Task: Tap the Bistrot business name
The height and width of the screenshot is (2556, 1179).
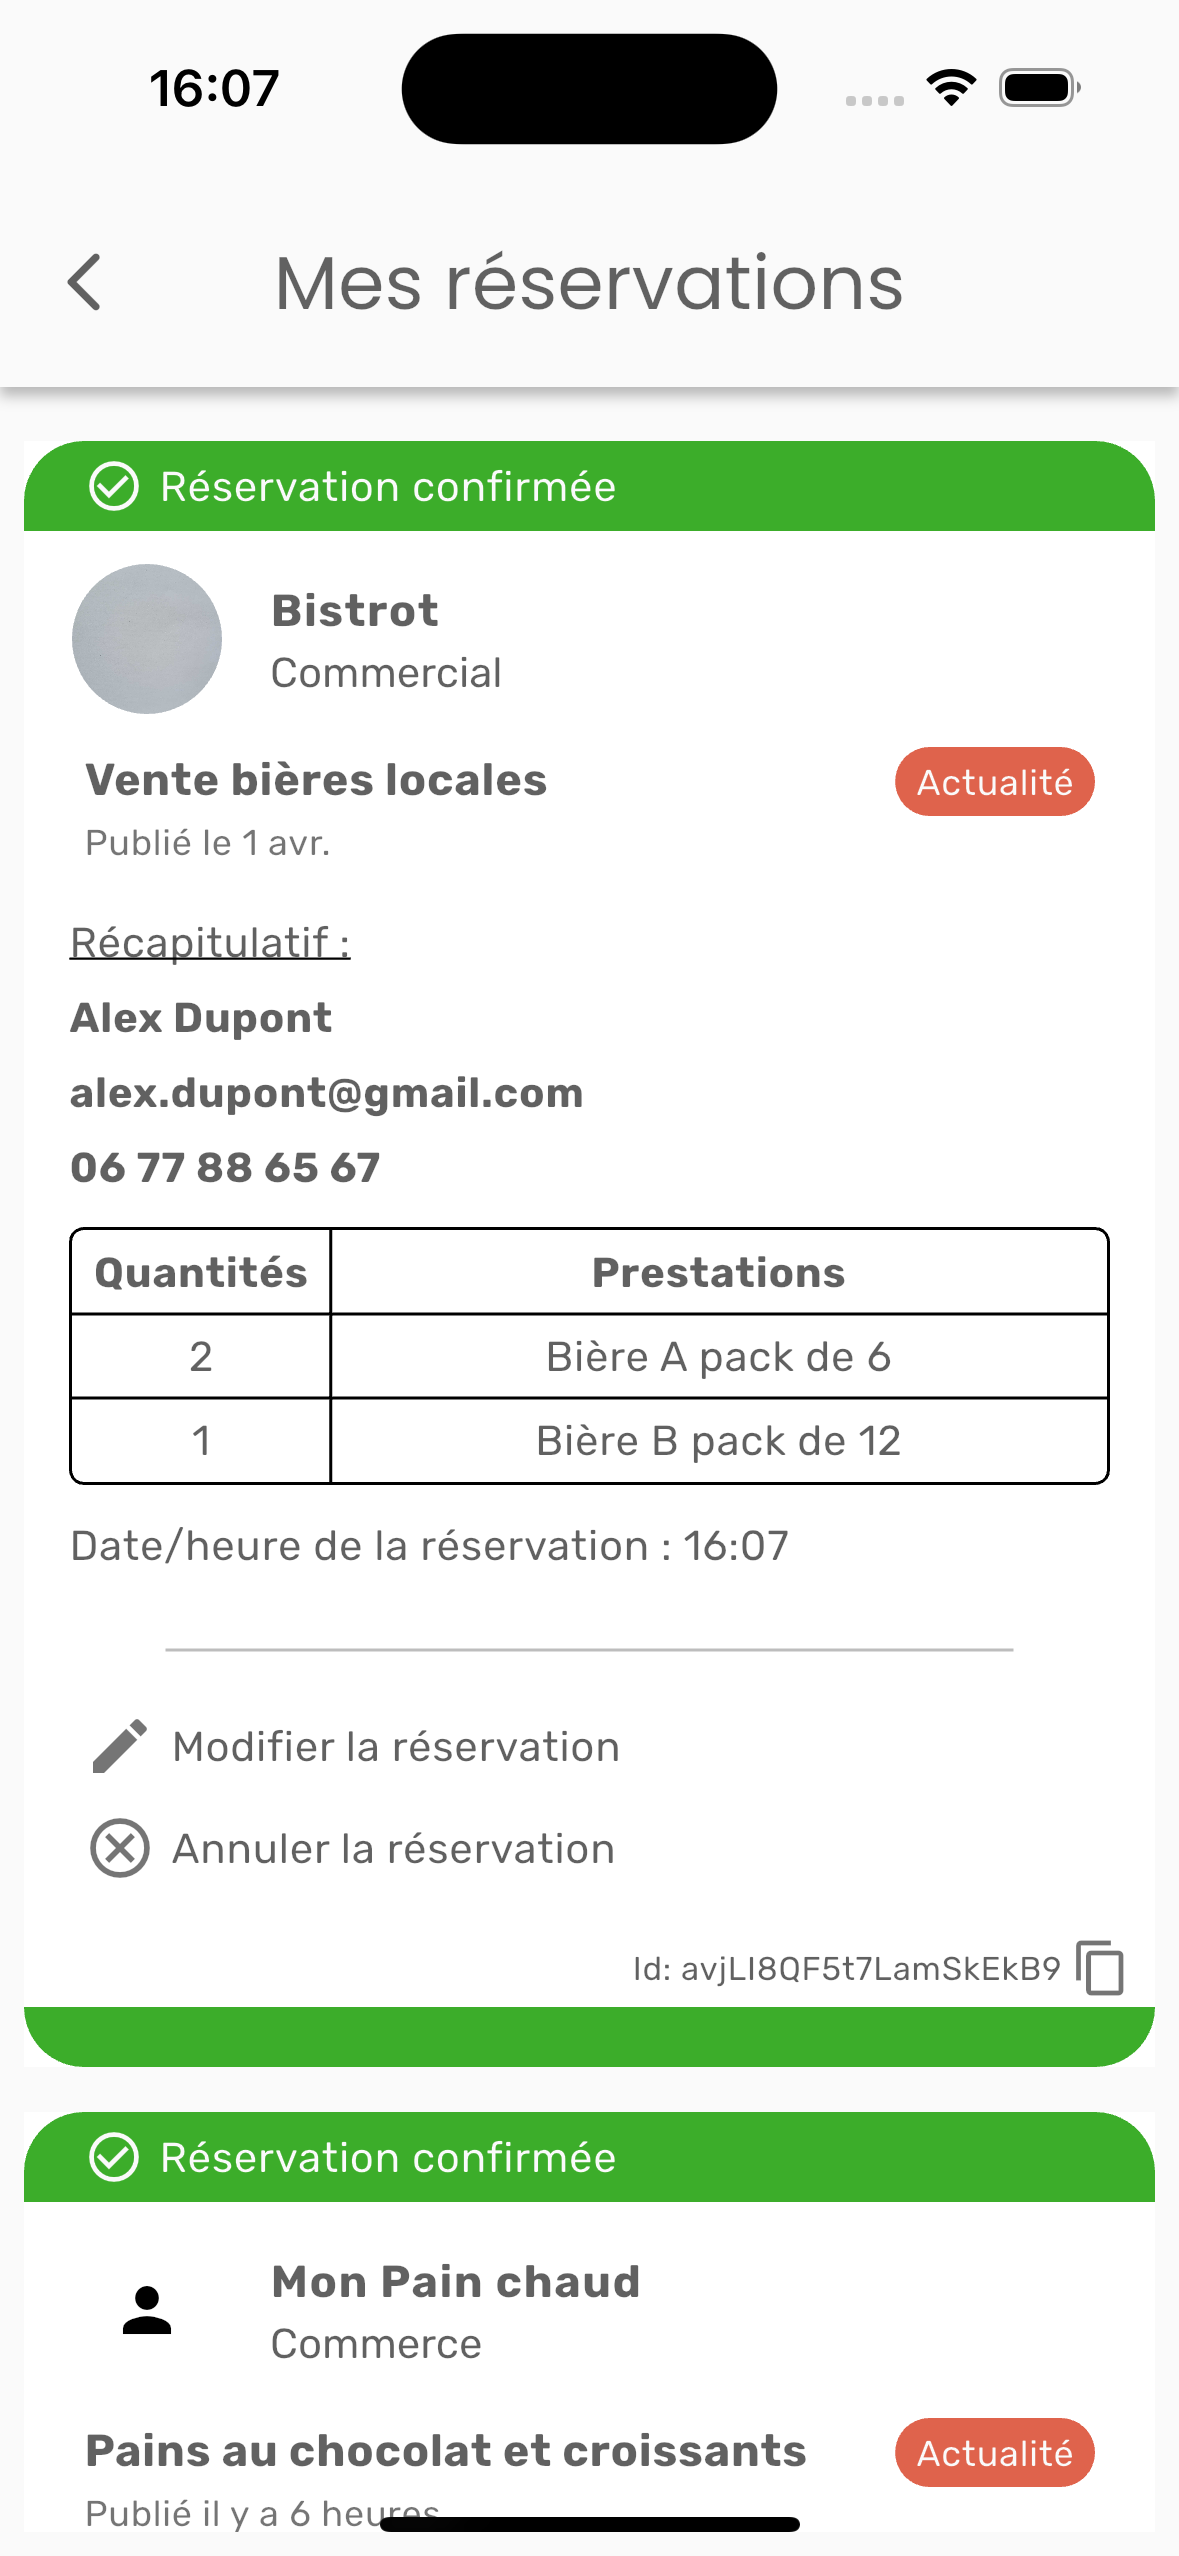Action: click(x=355, y=611)
